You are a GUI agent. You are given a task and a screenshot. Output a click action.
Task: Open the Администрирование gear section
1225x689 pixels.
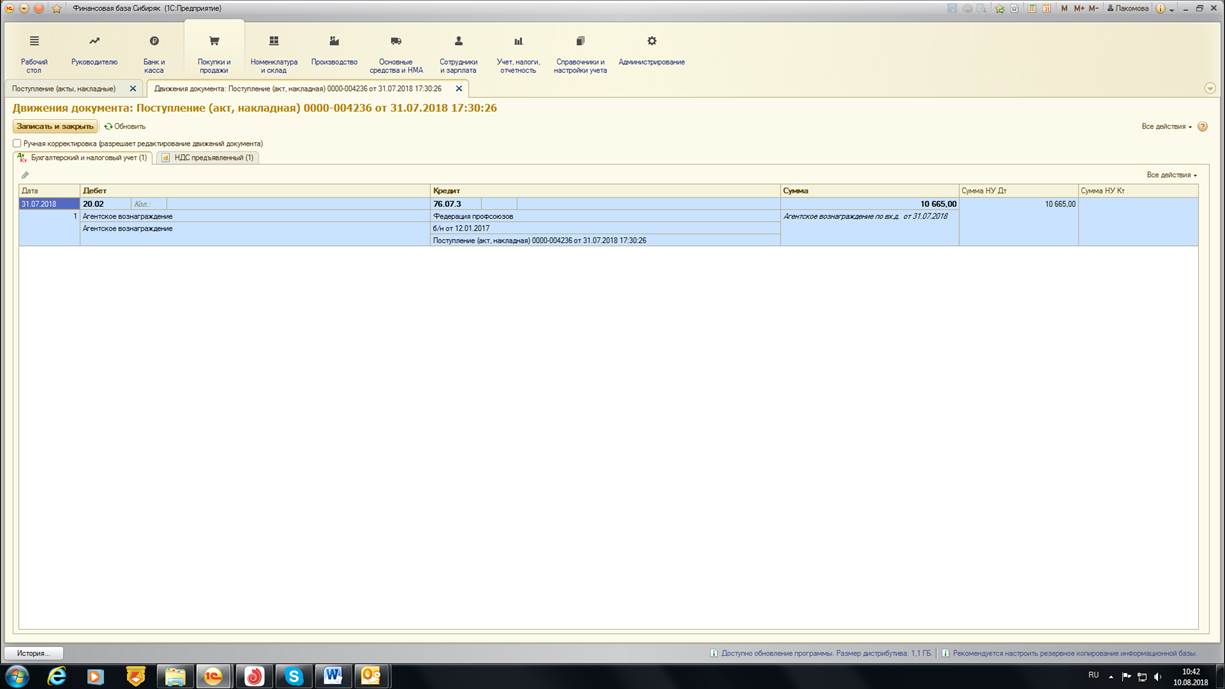point(651,52)
